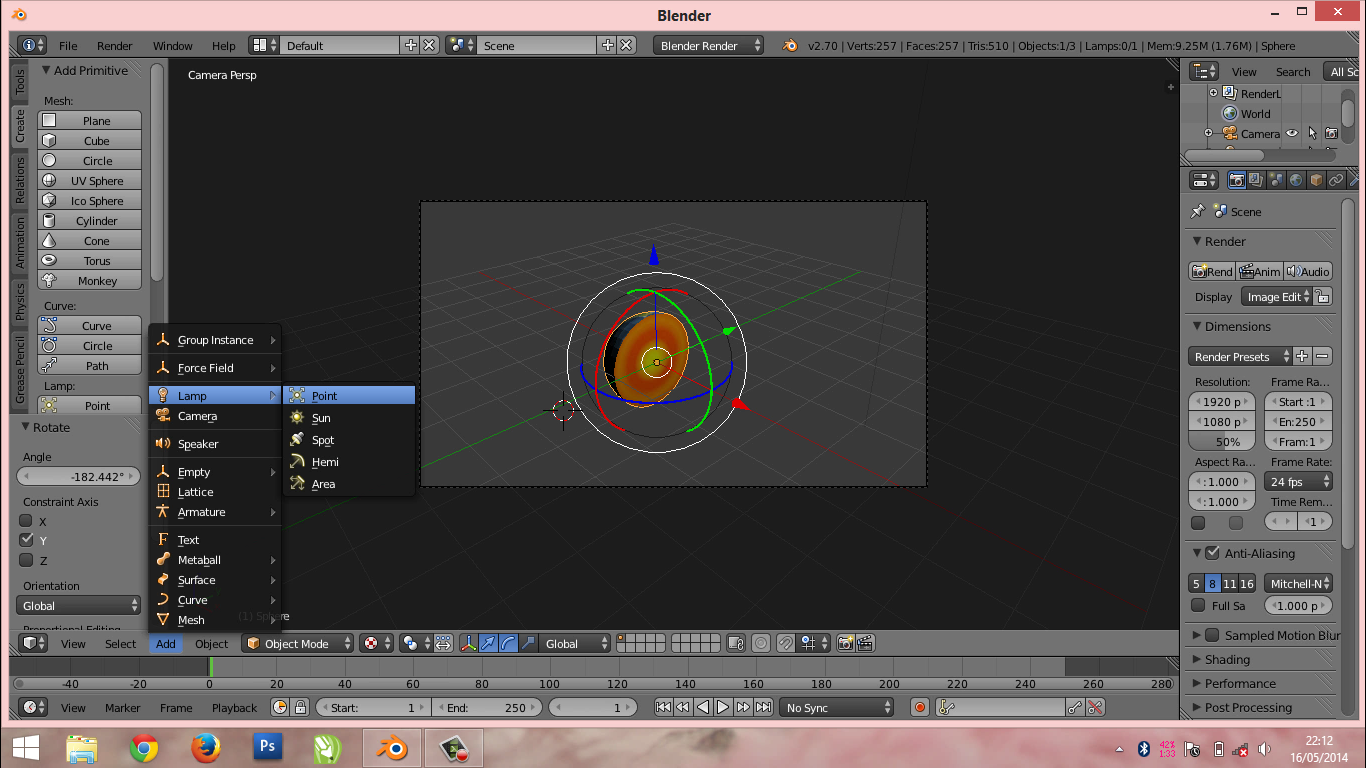Create an Ico Sphere mesh
The width and height of the screenshot is (1366, 768).
click(90, 201)
